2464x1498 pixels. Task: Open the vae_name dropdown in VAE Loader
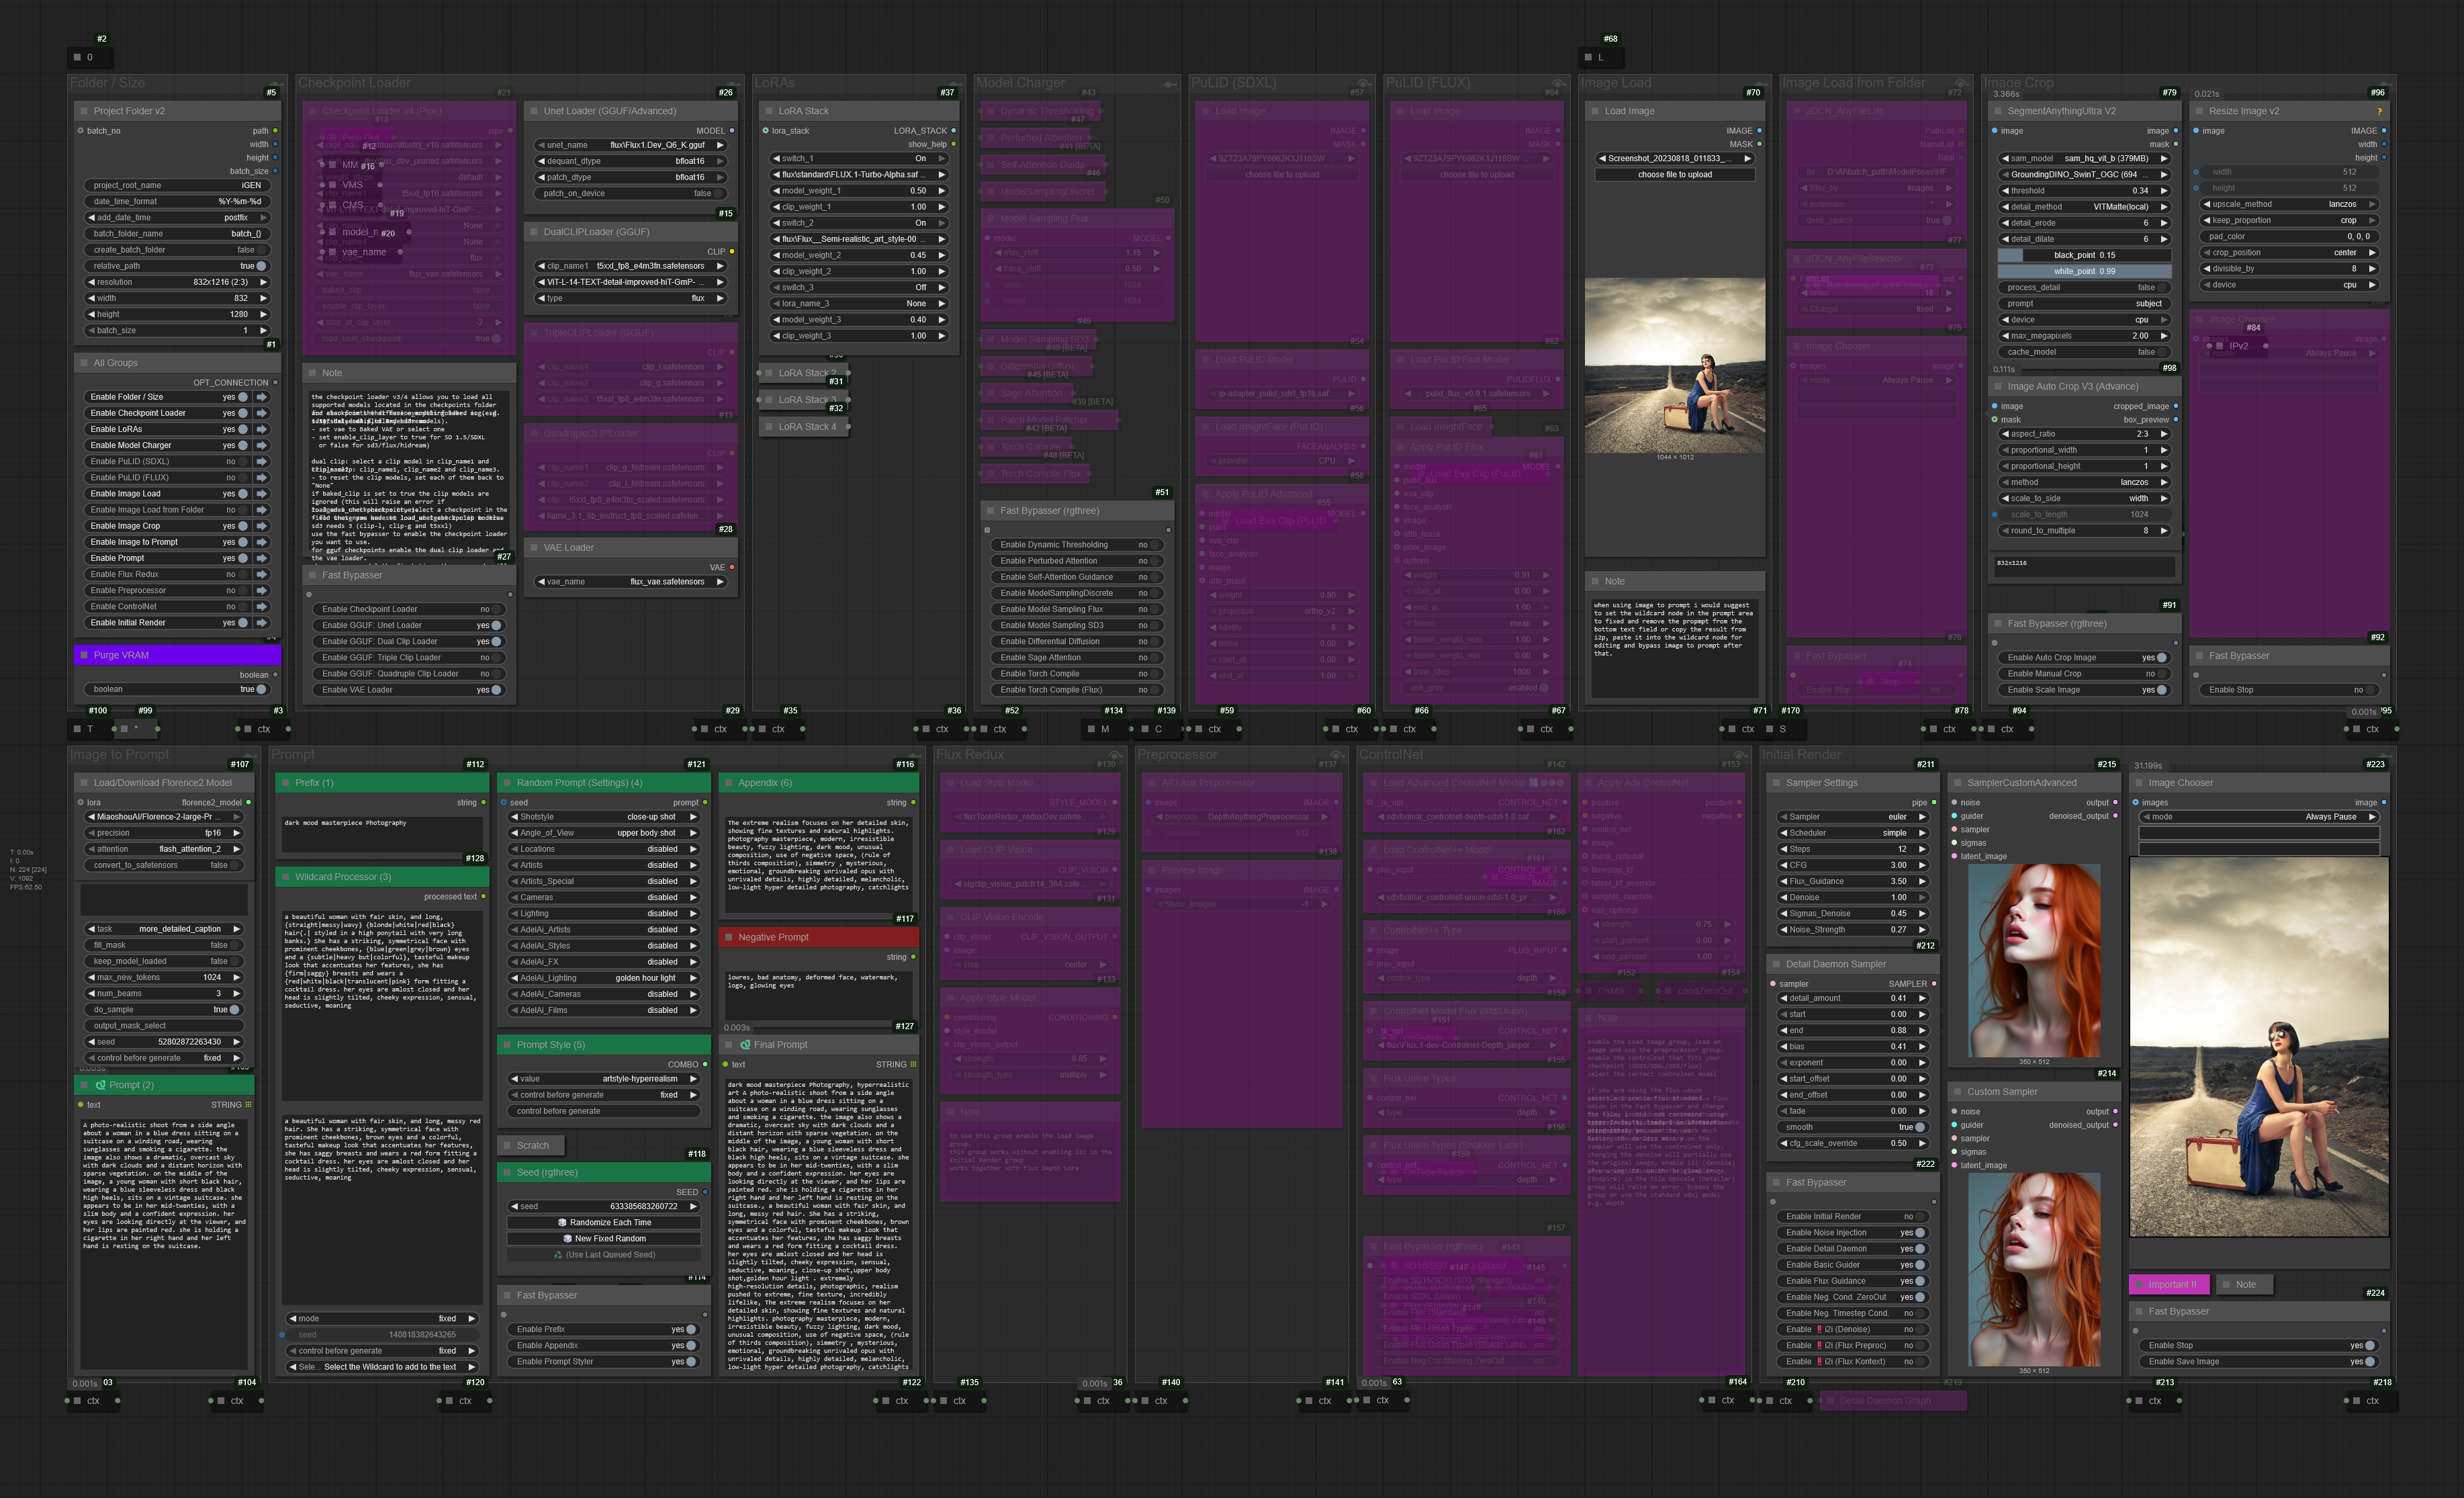tap(631, 581)
